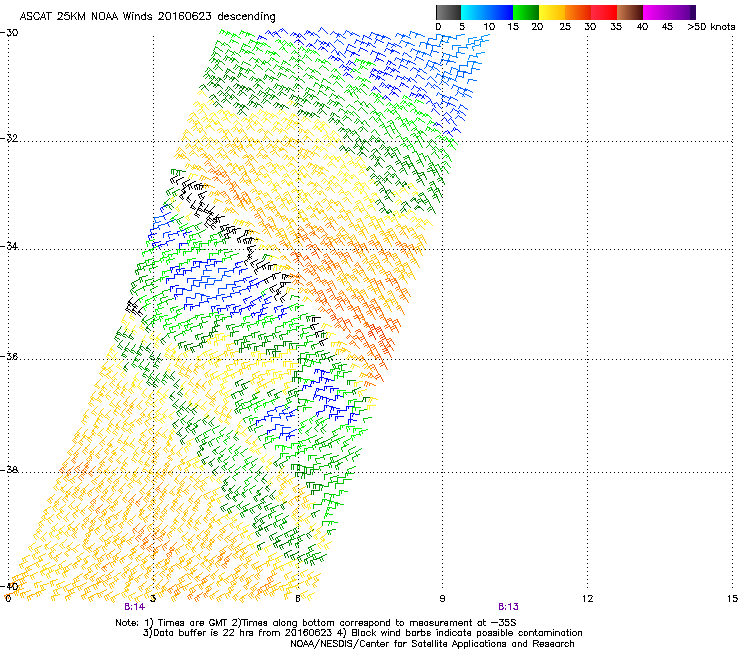Click the brown 35–40 knots color bar segment
The width and height of the screenshot is (740, 650).
[630, 12]
